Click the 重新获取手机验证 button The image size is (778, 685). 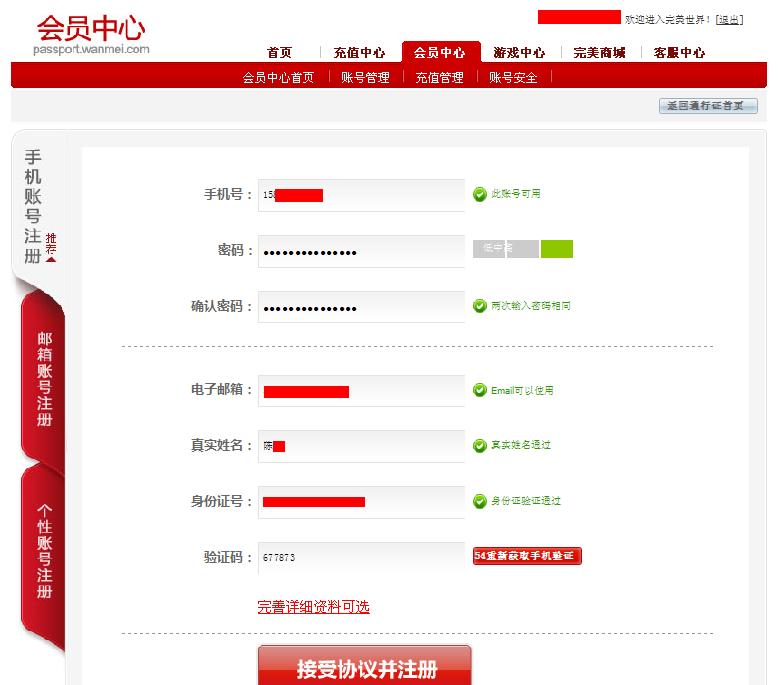coord(527,556)
